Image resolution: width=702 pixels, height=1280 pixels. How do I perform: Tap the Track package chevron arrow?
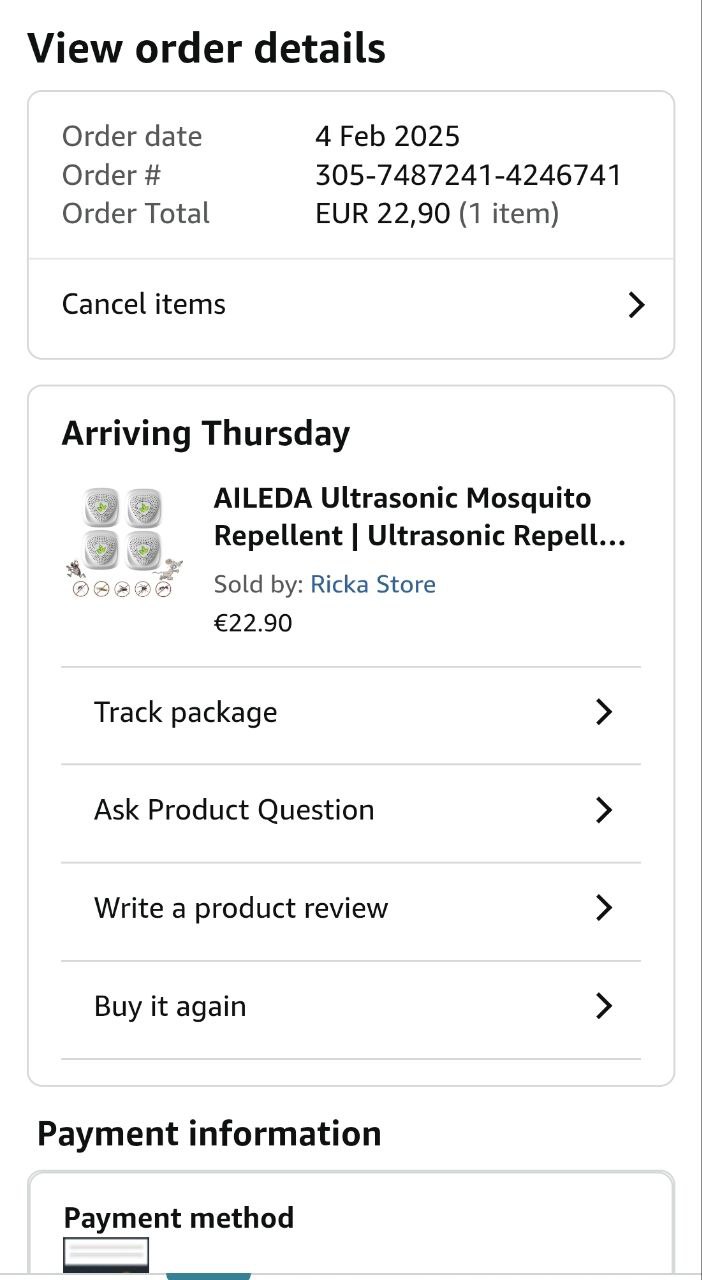point(603,712)
